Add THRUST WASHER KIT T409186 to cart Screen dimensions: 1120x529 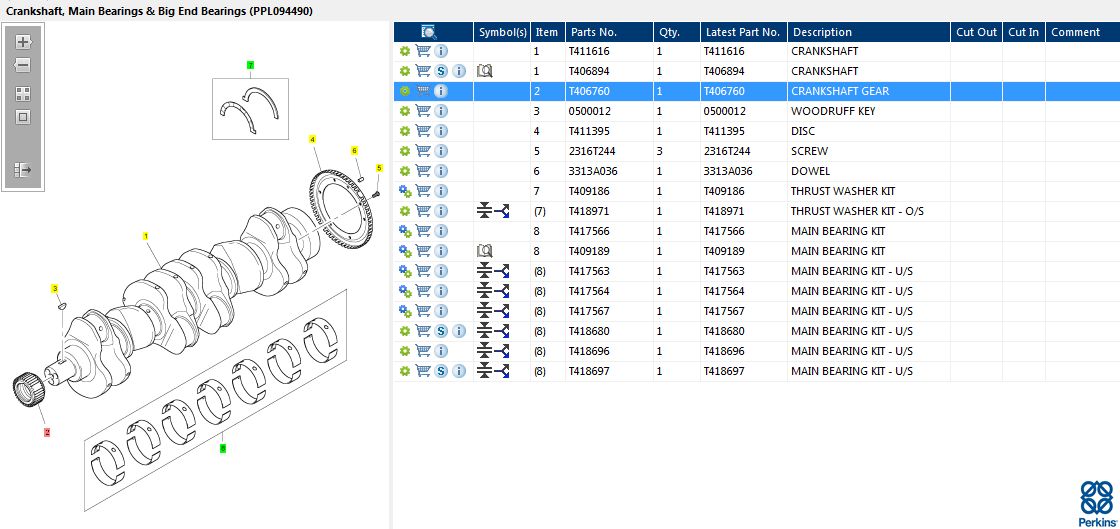[423, 191]
